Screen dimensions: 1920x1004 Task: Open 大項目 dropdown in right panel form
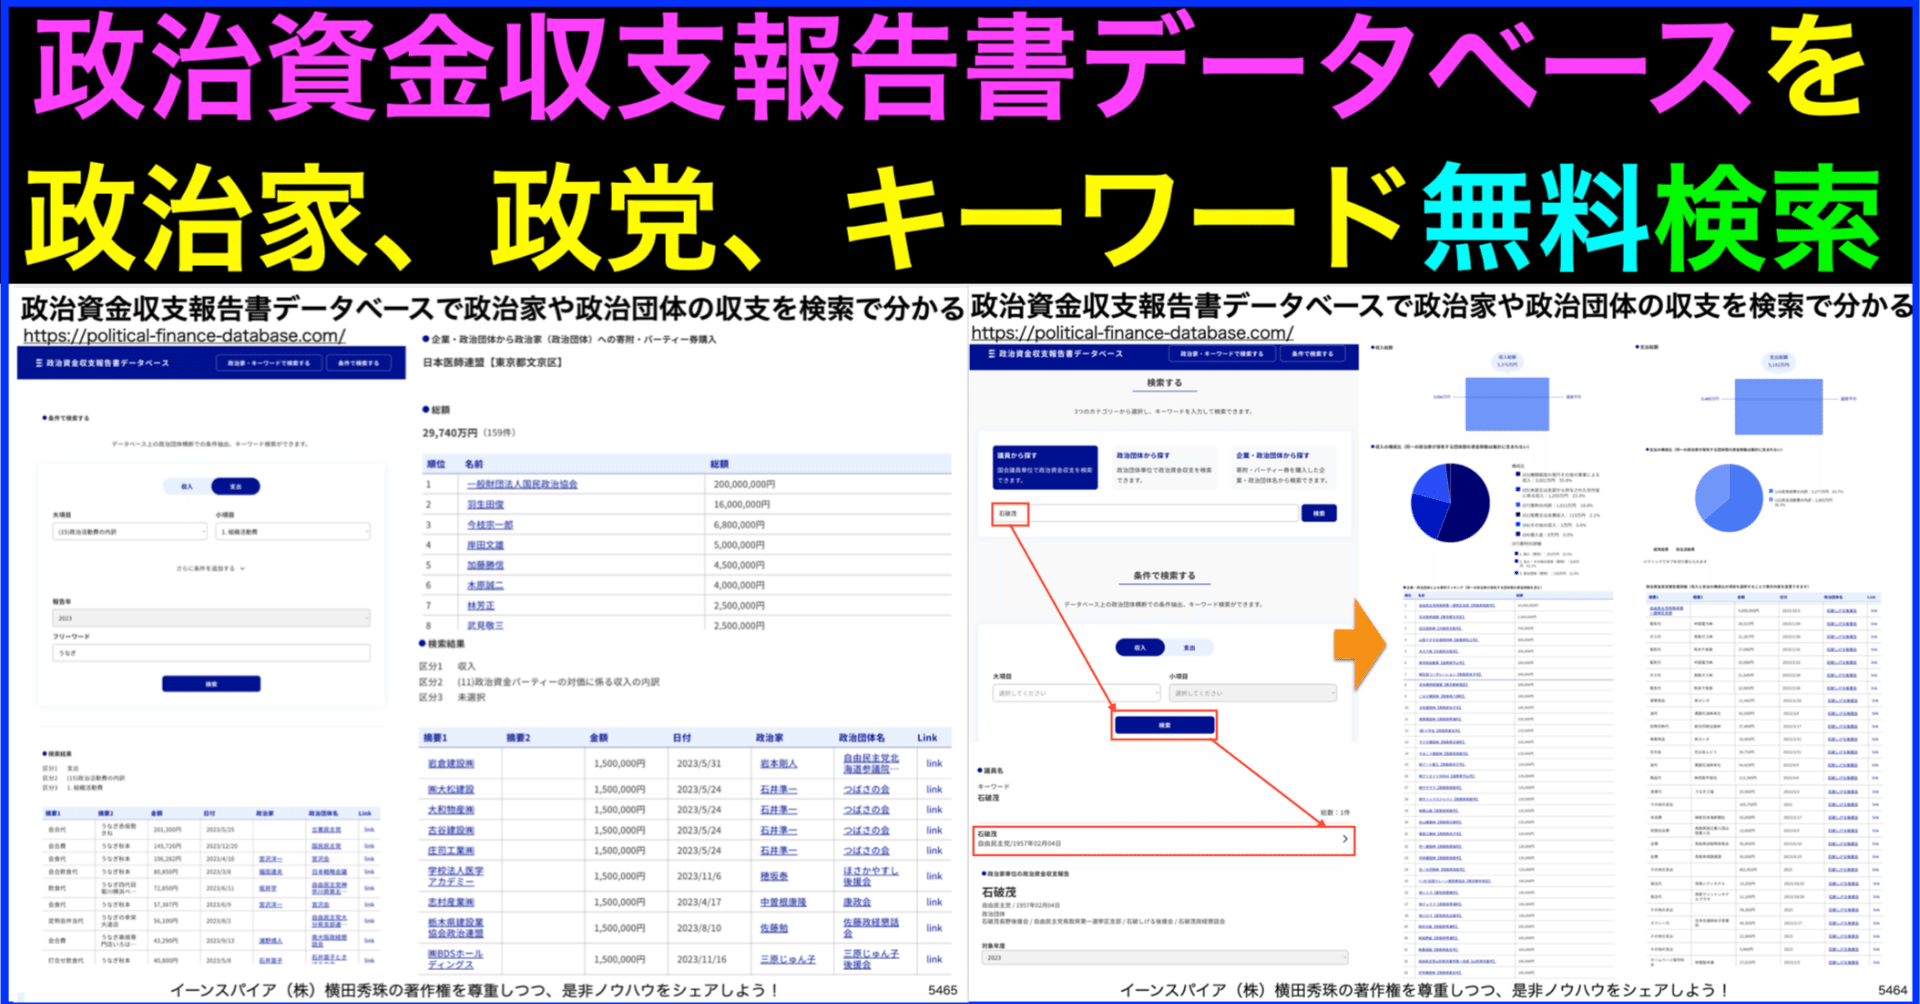click(1076, 693)
